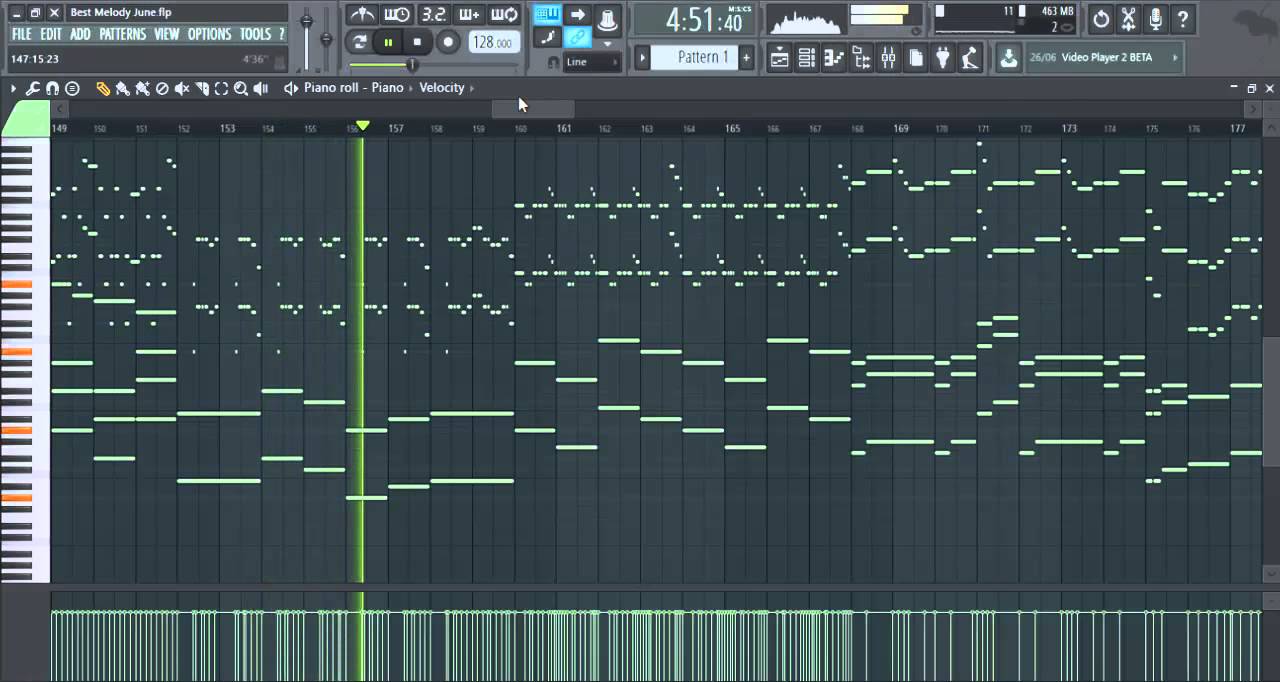Open the Playlist window icon

click(779, 58)
